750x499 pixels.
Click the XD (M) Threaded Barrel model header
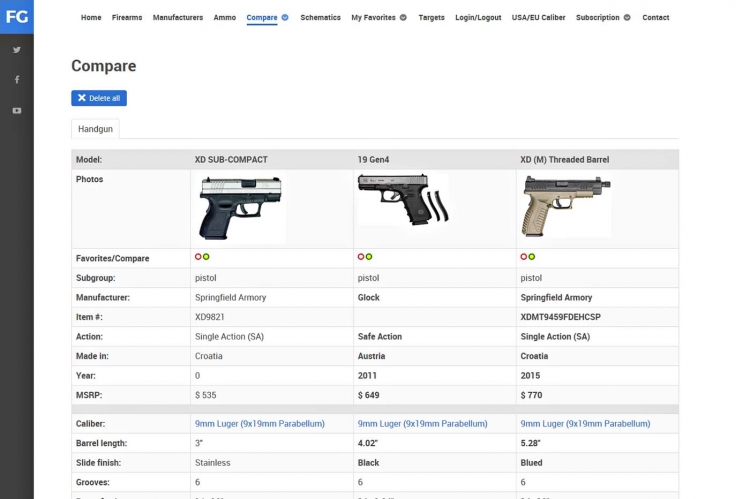tap(565, 160)
